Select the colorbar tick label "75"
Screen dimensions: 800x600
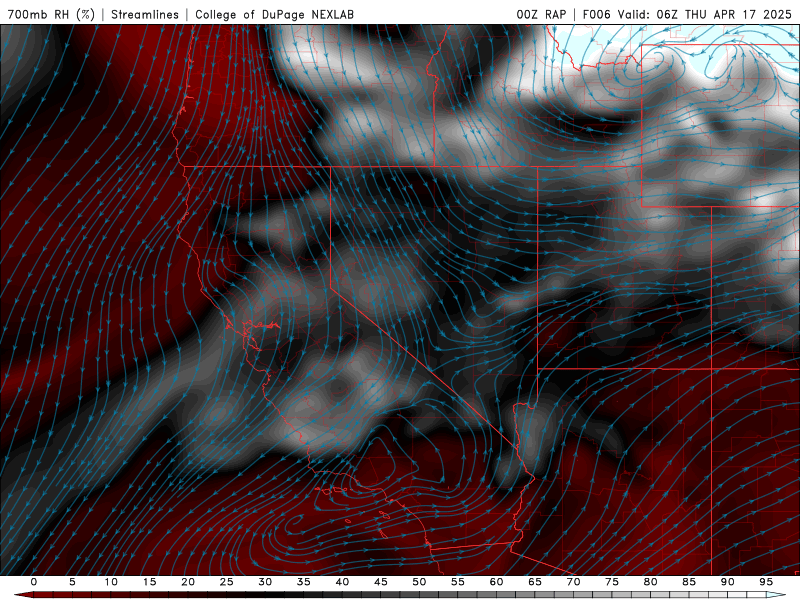tap(612, 582)
